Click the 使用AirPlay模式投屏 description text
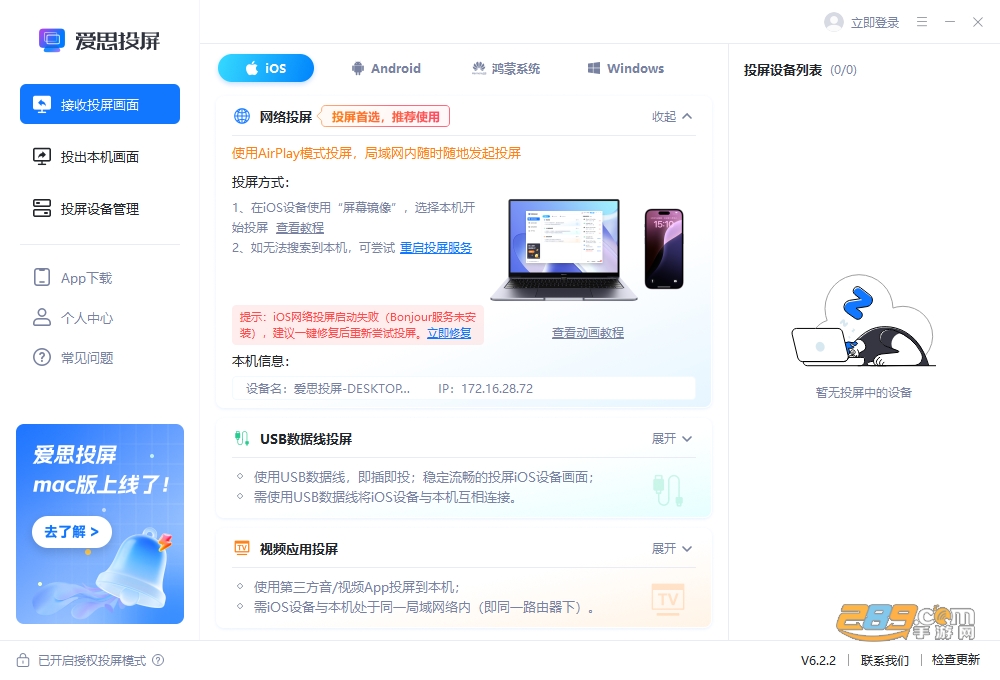Screen dimensions: 1000x680 tap(376, 153)
